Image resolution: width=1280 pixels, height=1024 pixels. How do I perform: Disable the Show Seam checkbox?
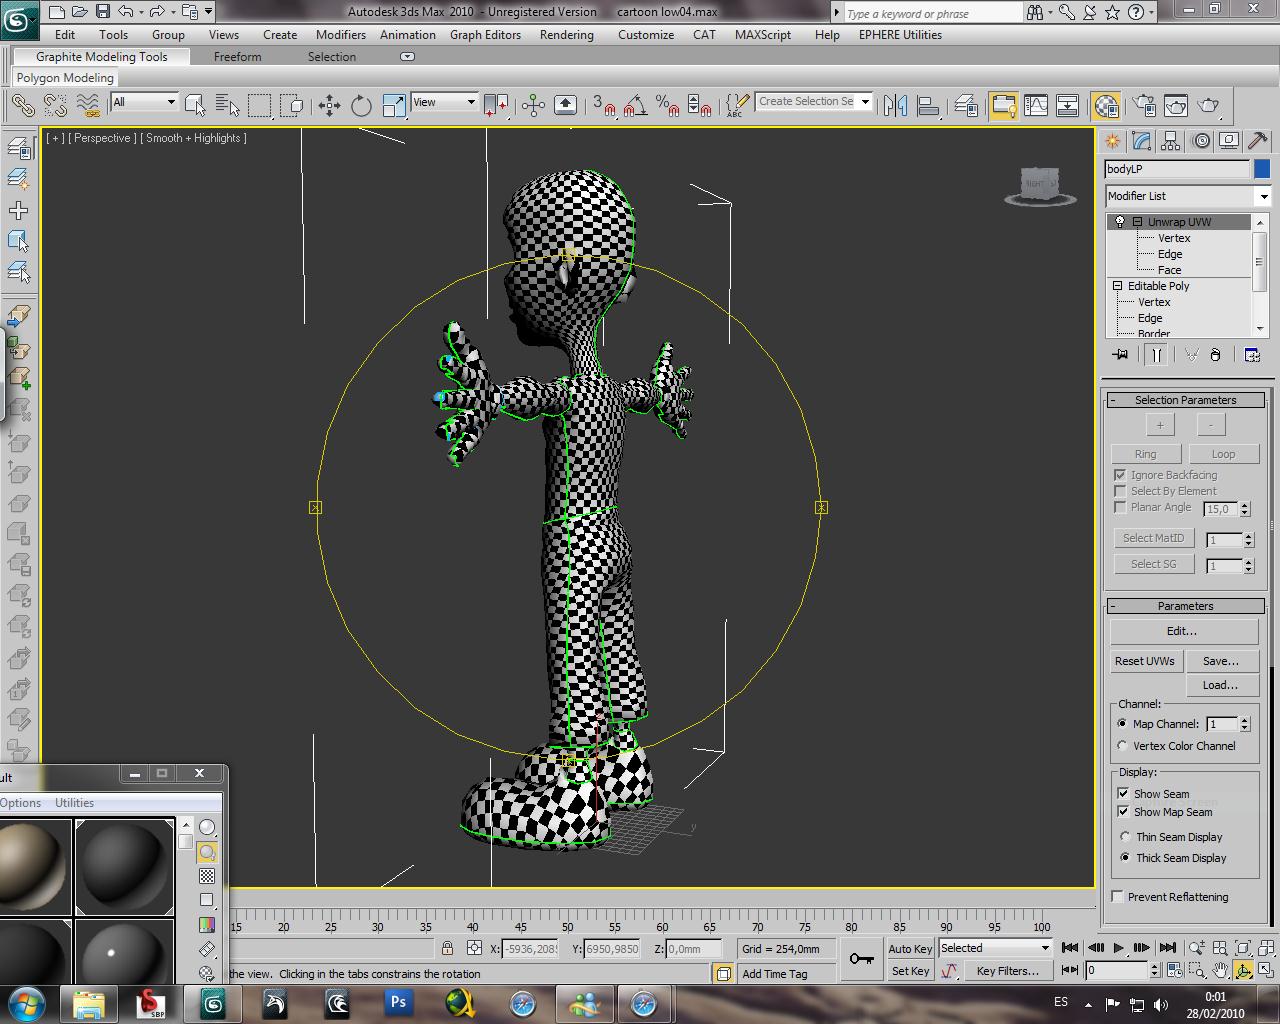[x=1123, y=793]
